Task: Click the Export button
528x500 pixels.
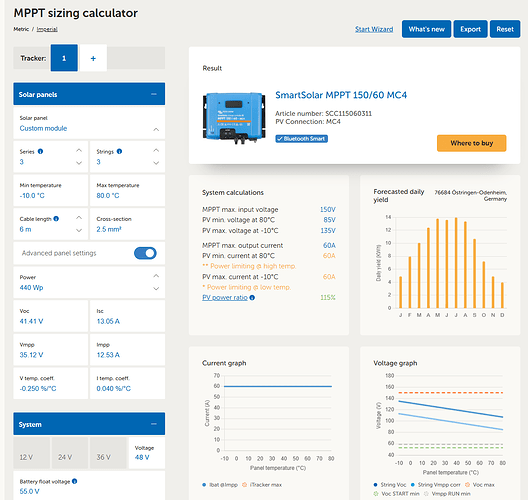Action: point(470,29)
